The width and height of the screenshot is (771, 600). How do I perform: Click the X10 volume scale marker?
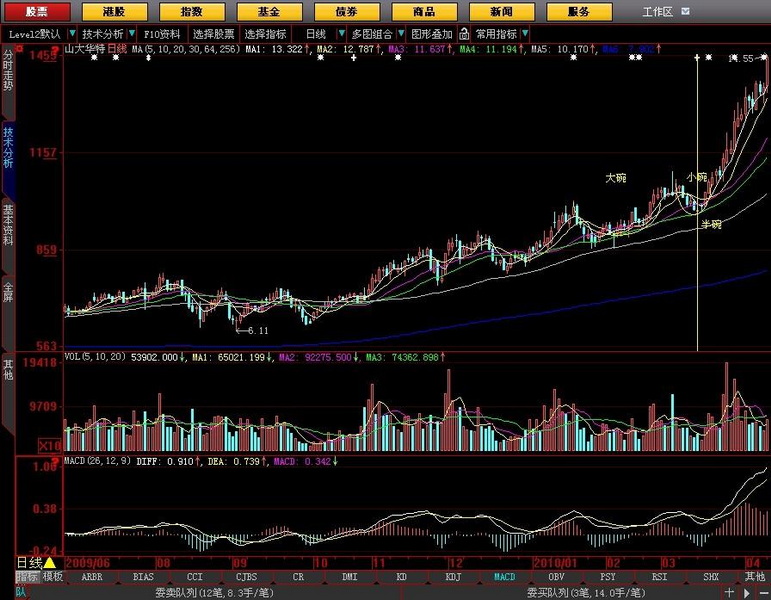click(x=50, y=444)
